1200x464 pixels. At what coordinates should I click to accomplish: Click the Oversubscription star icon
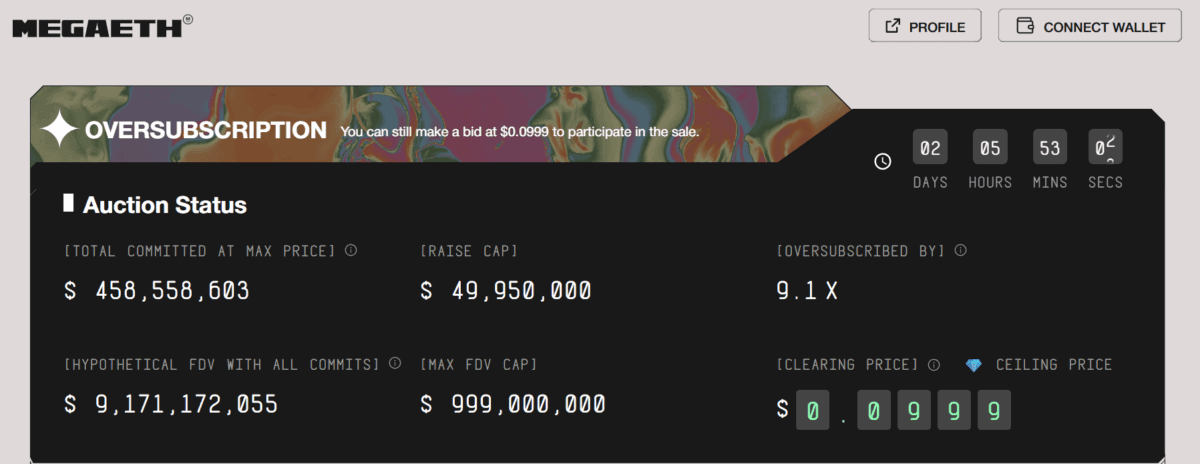(58, 130)
